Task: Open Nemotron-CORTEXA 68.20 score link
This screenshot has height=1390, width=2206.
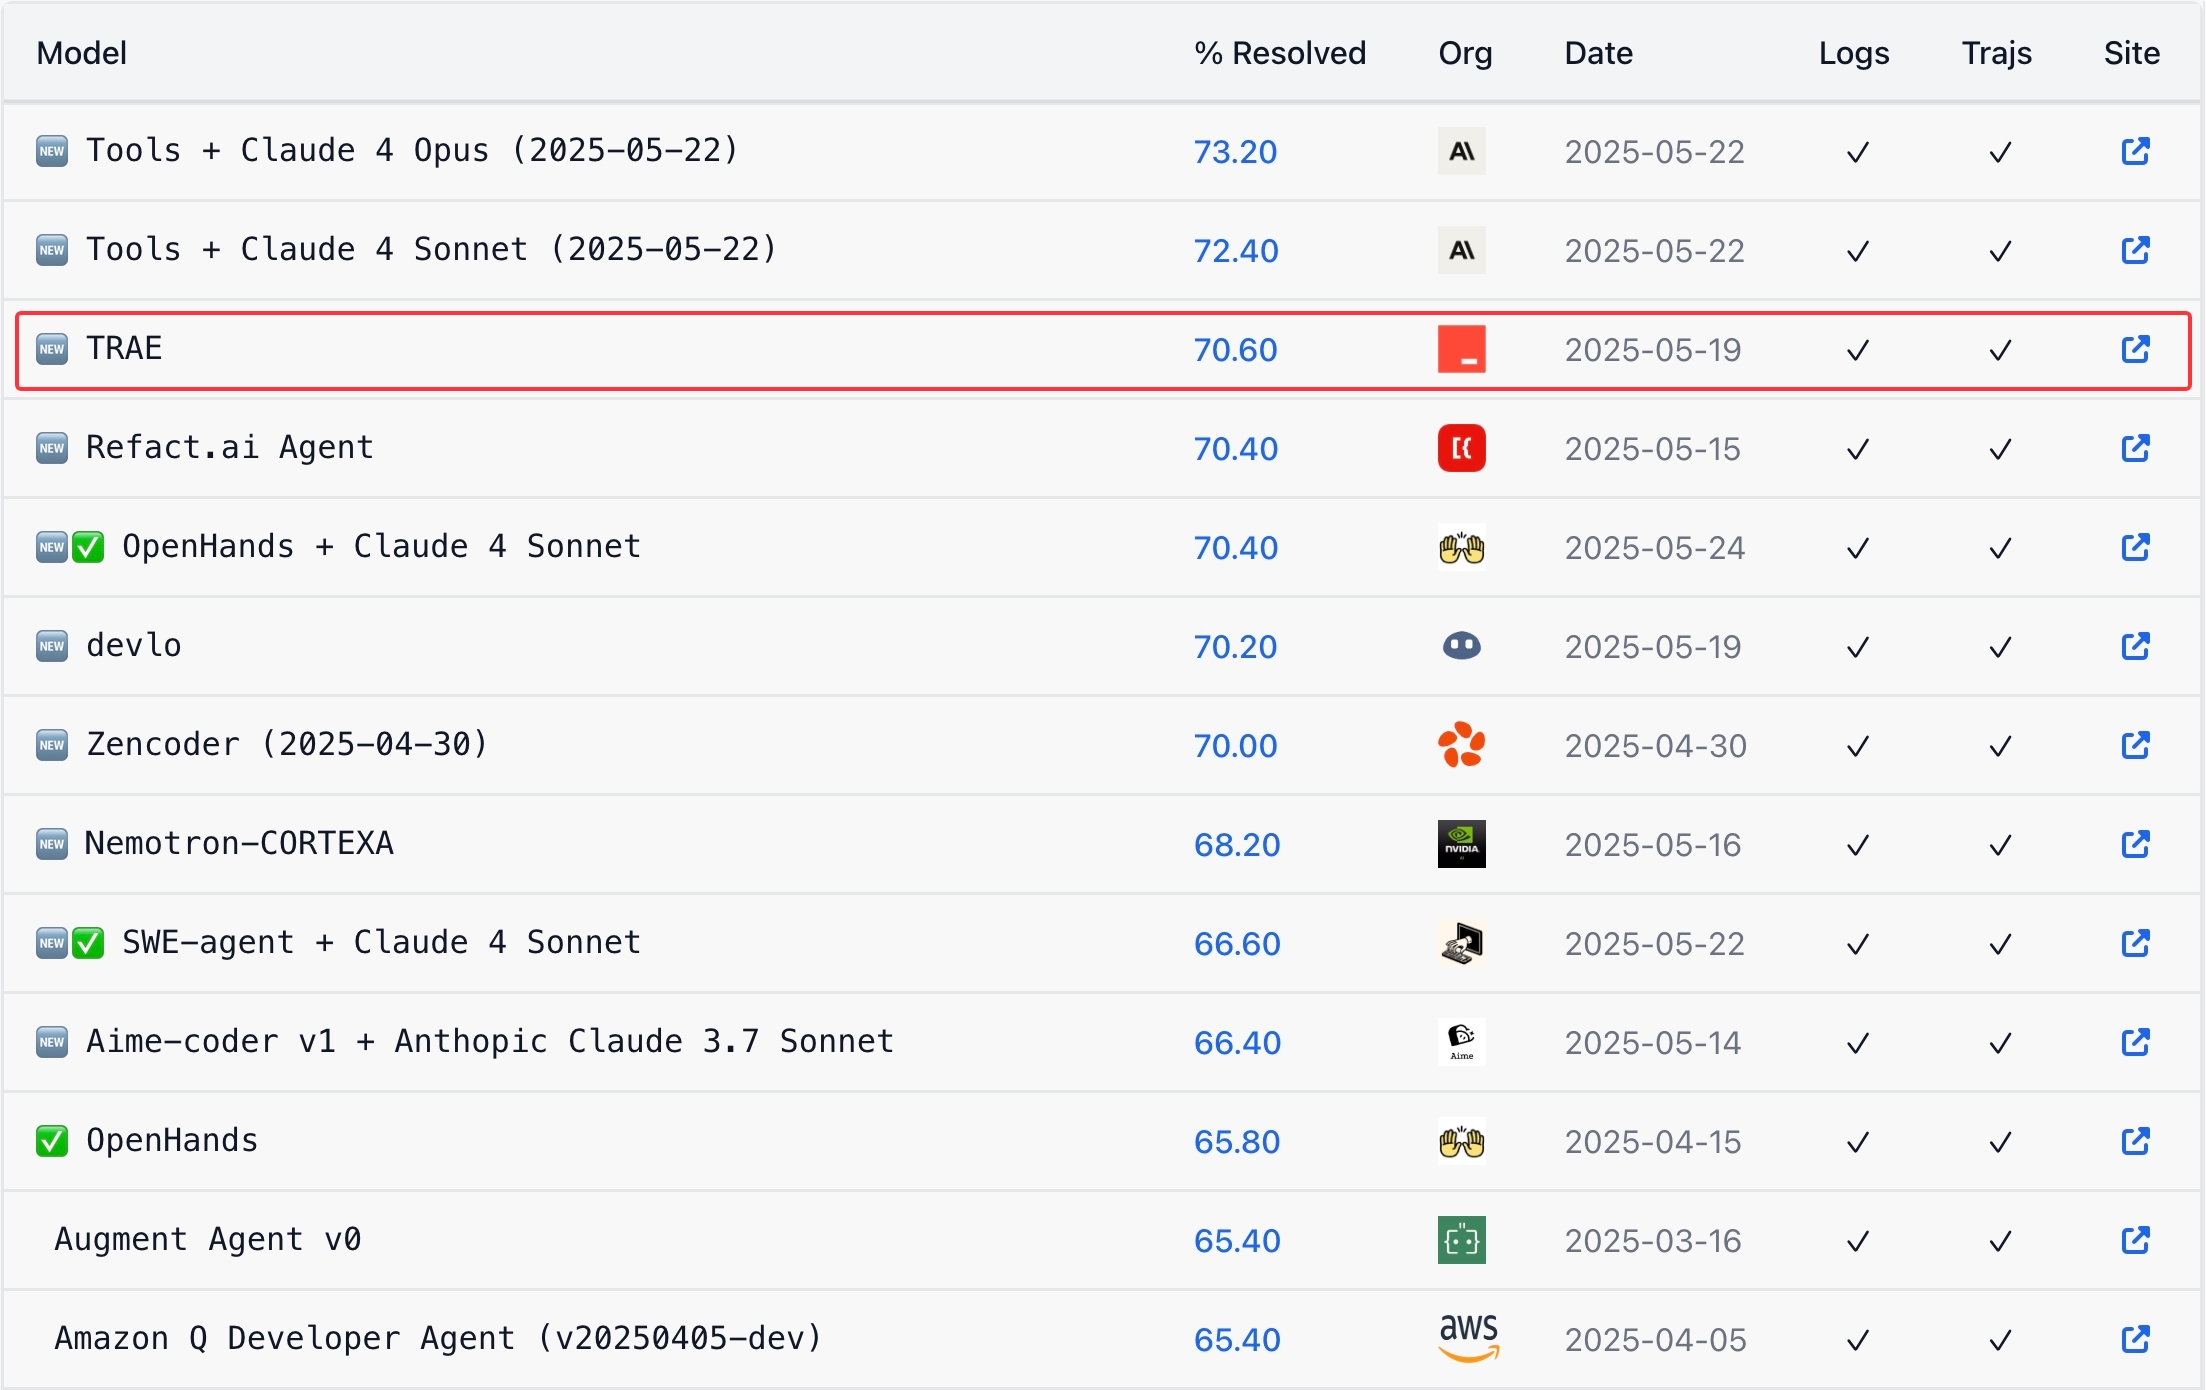Action: (x=1237, y=845)
